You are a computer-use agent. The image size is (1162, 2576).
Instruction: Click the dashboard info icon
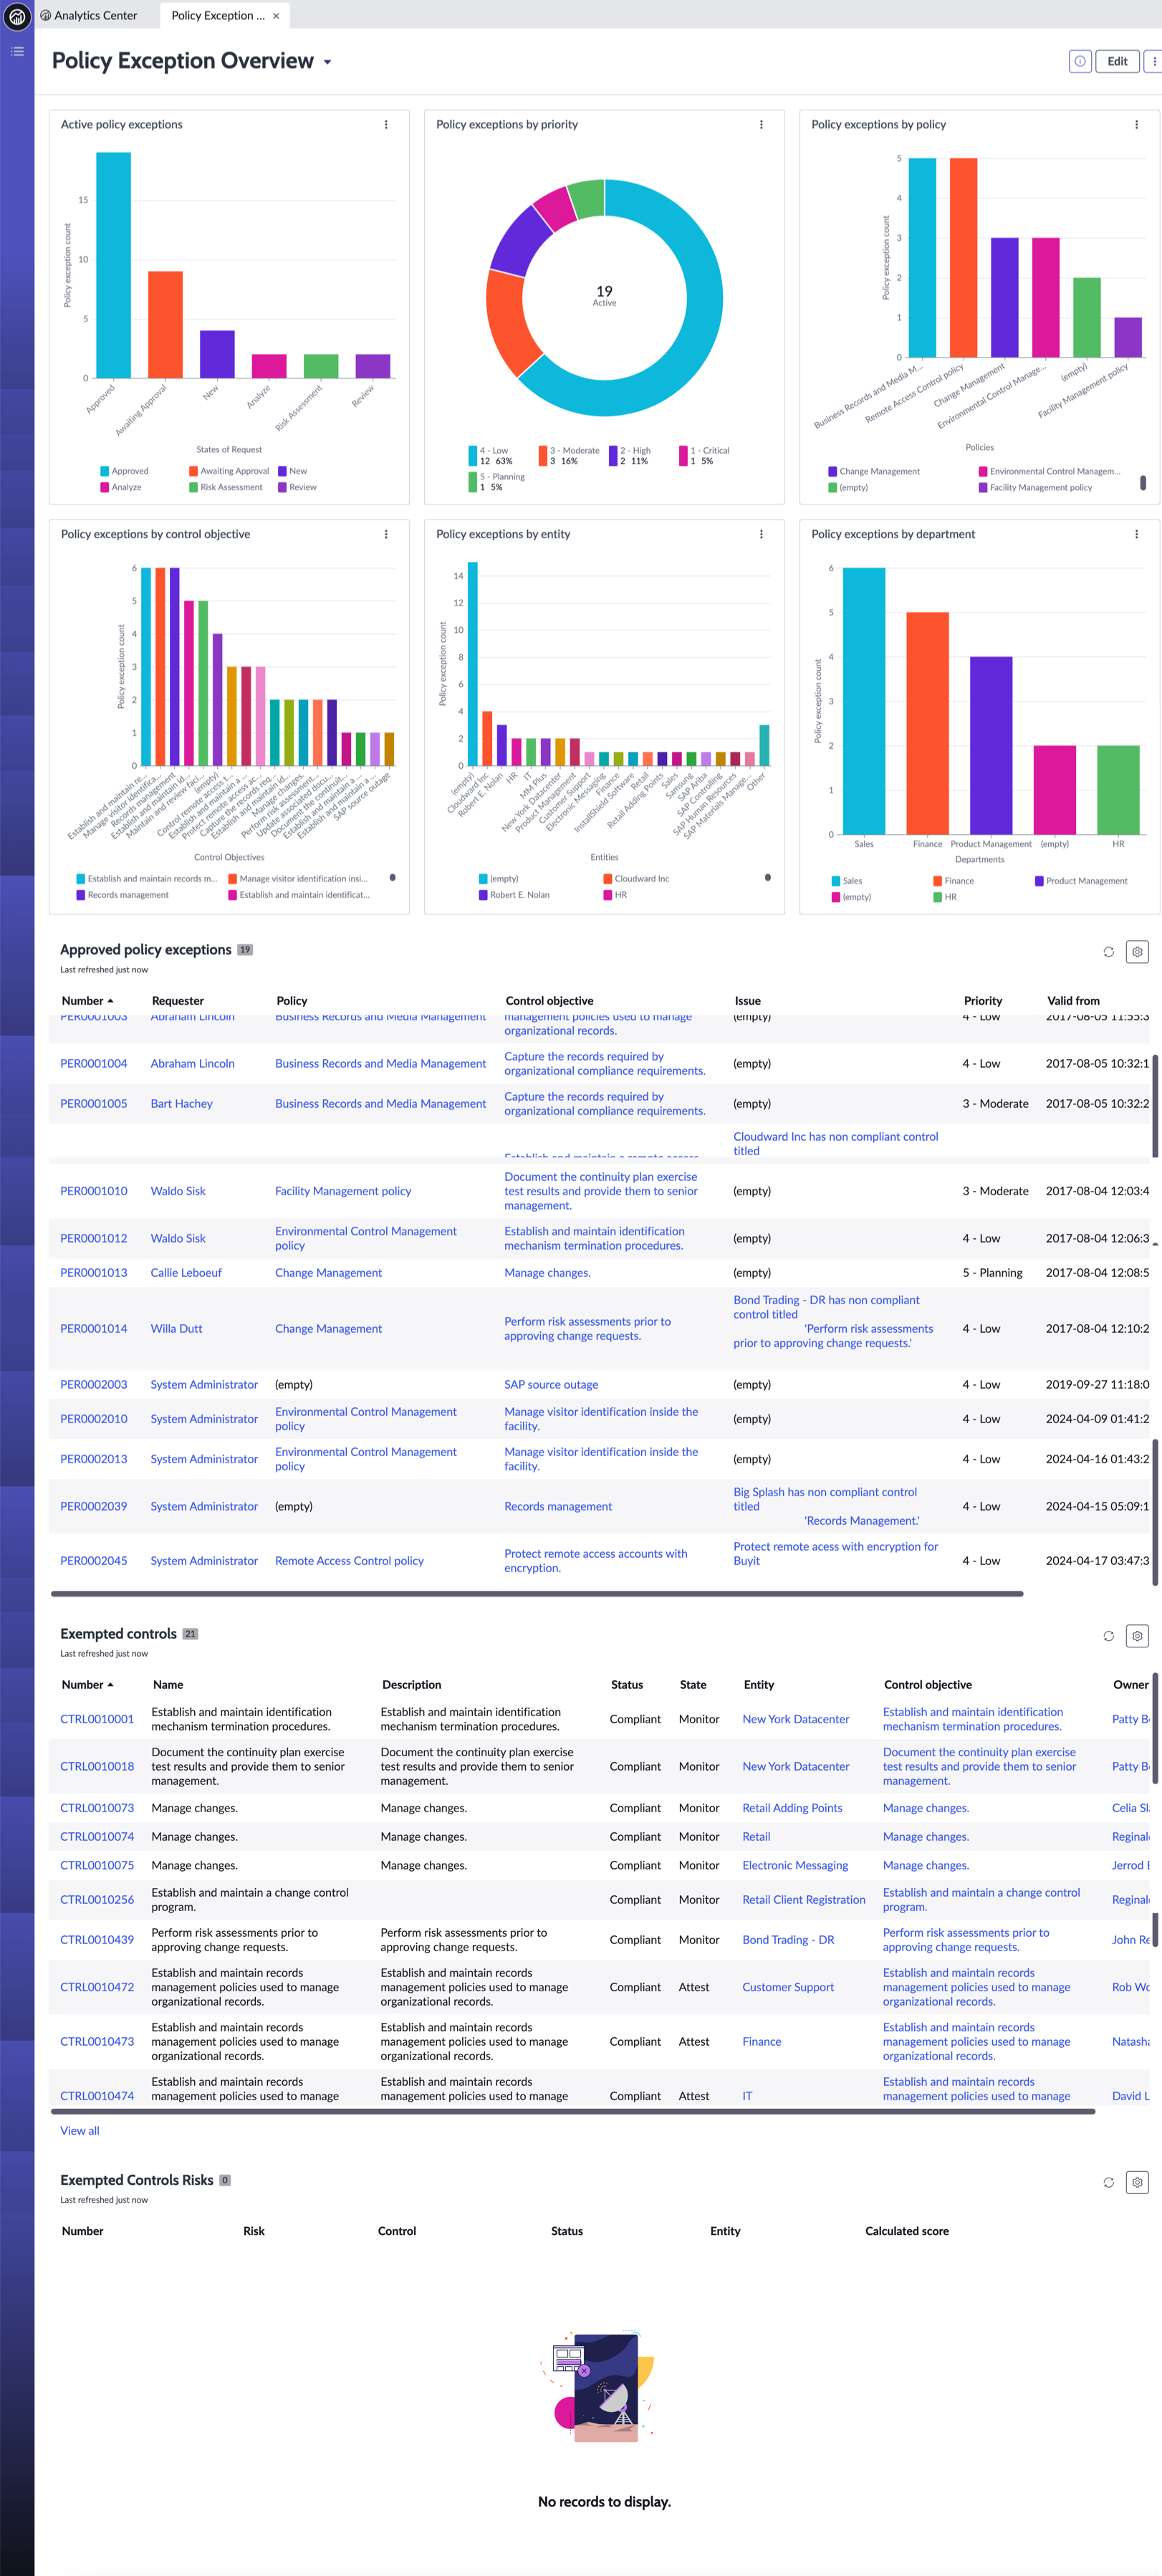coord(1080,61)
